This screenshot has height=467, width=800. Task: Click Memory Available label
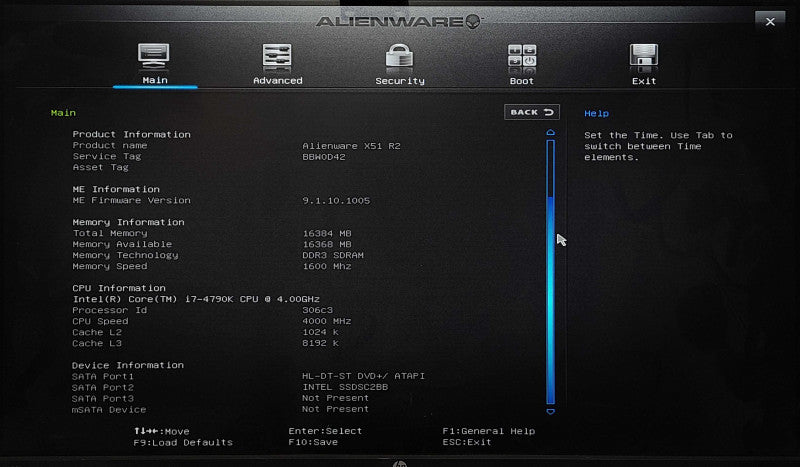coord(122,244)
